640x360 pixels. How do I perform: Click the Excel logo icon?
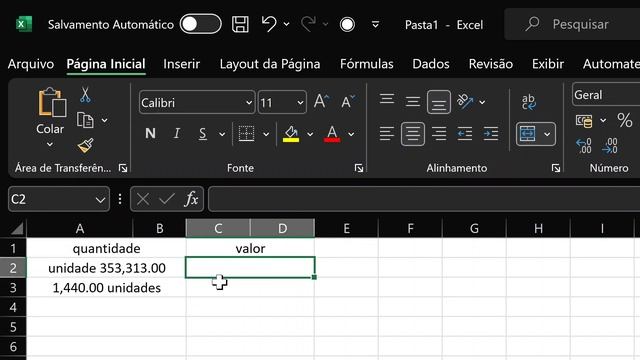pyautogui.click(x=24, y=24)
